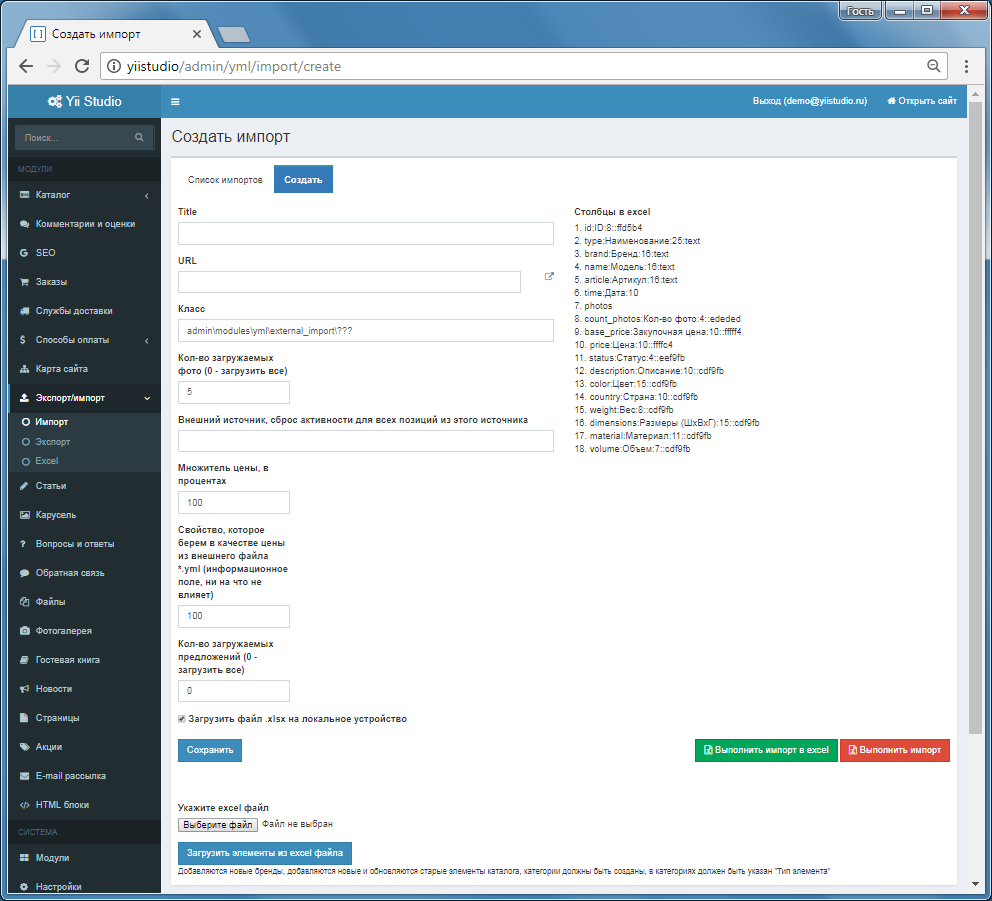Click the page vertical scrollbar thumb

pos(975,418)
